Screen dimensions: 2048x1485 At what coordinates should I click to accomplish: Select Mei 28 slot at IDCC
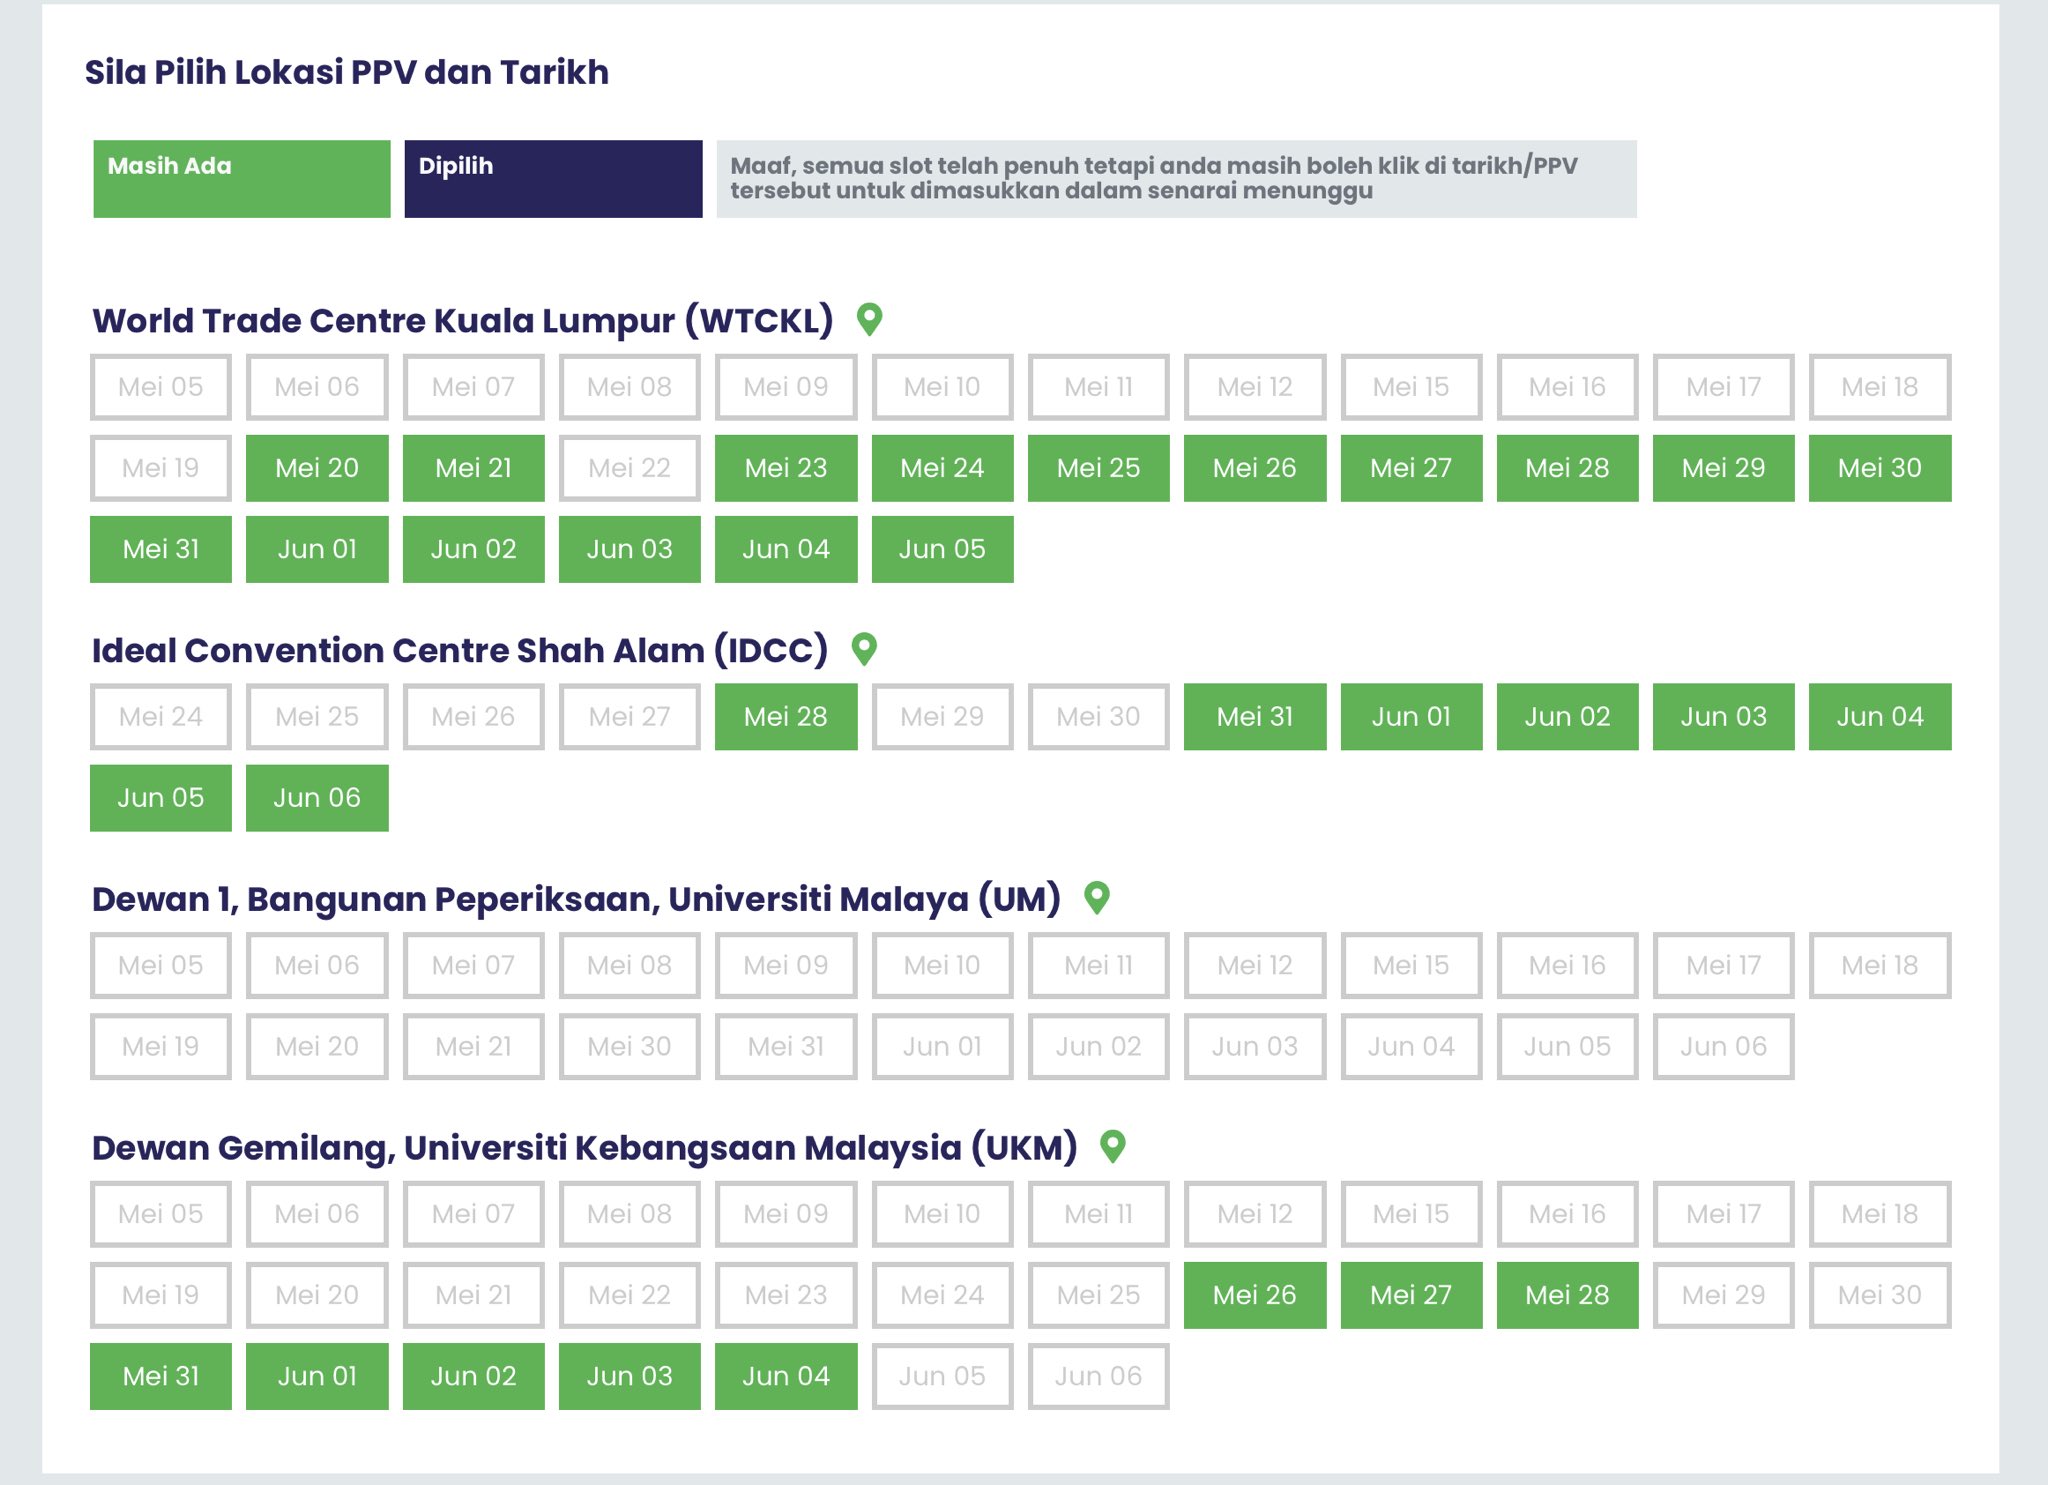[x=786, y=717]
